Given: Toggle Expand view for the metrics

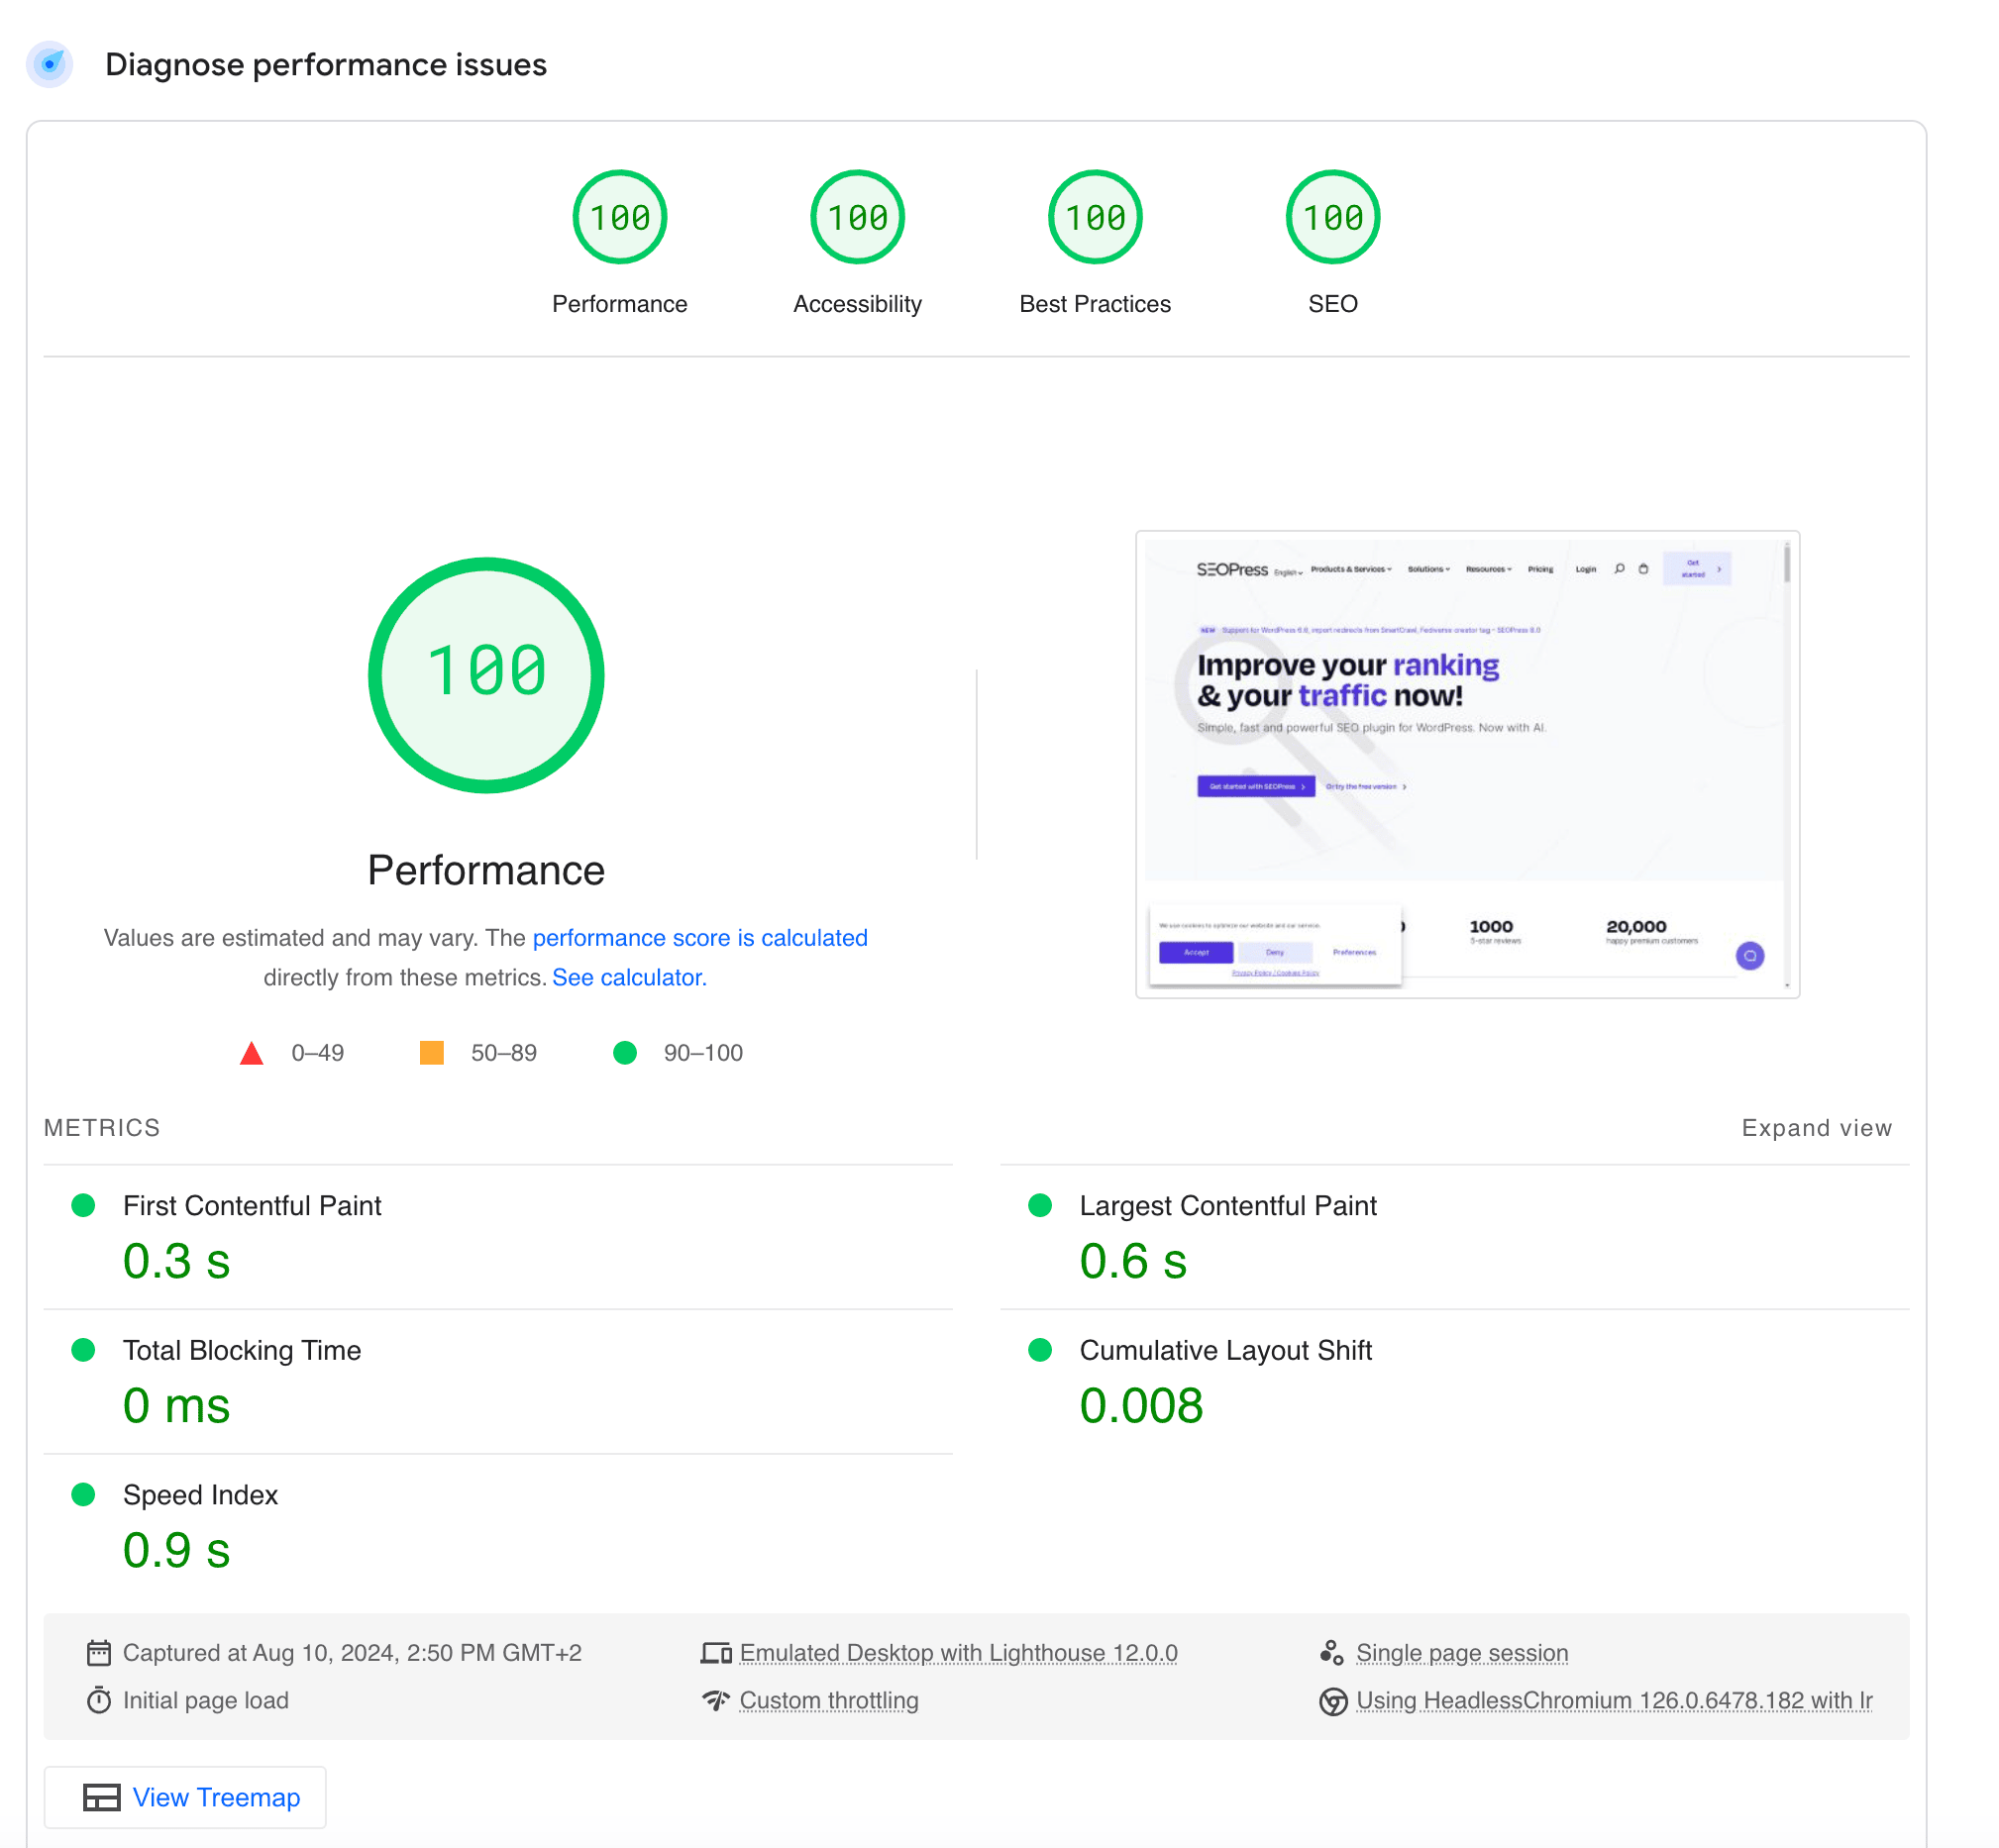Looking at the screenshot, I should [x=1816, y=1128].
